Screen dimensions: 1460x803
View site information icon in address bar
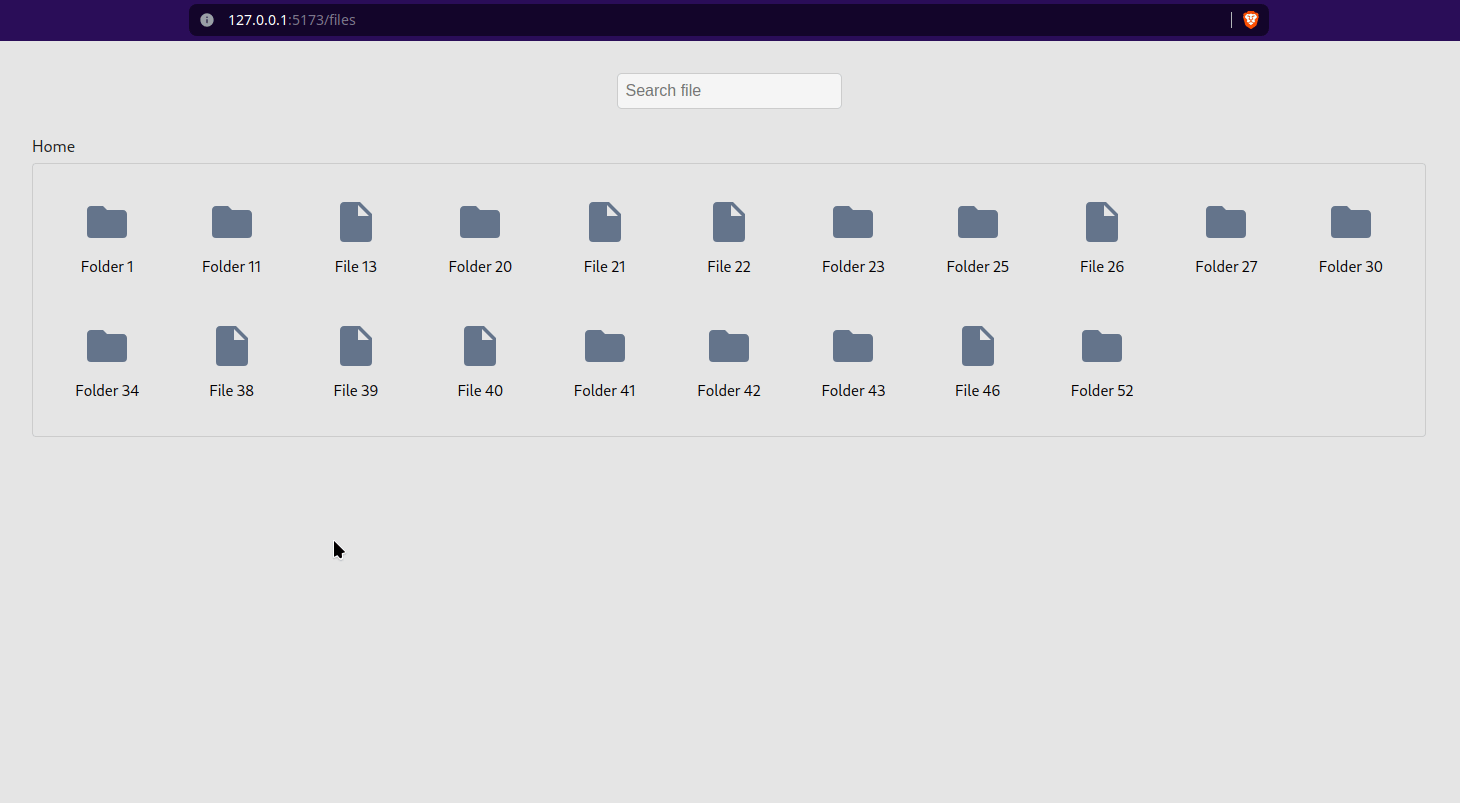point(207,20)
